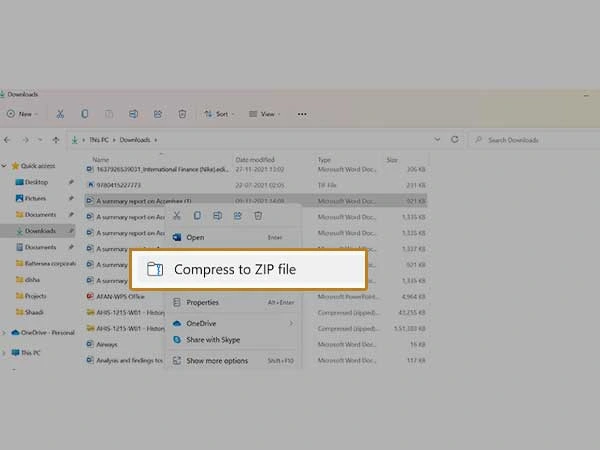Image resolution: width=600 pixels, height=450 pixels.
Task: Click the Quick access star icon
Action: (x=15, y=166)
